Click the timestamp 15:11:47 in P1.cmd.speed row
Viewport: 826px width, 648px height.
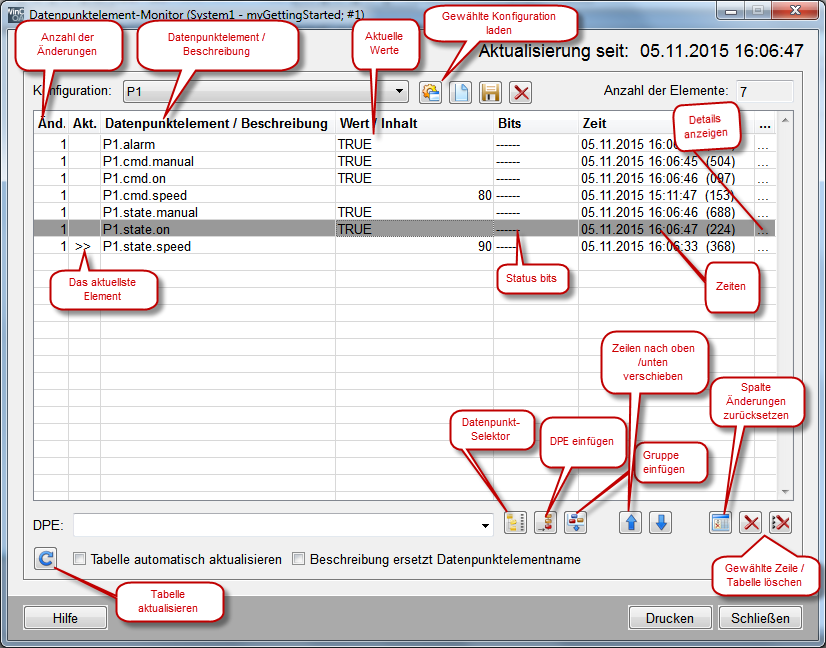click(658, 195)
